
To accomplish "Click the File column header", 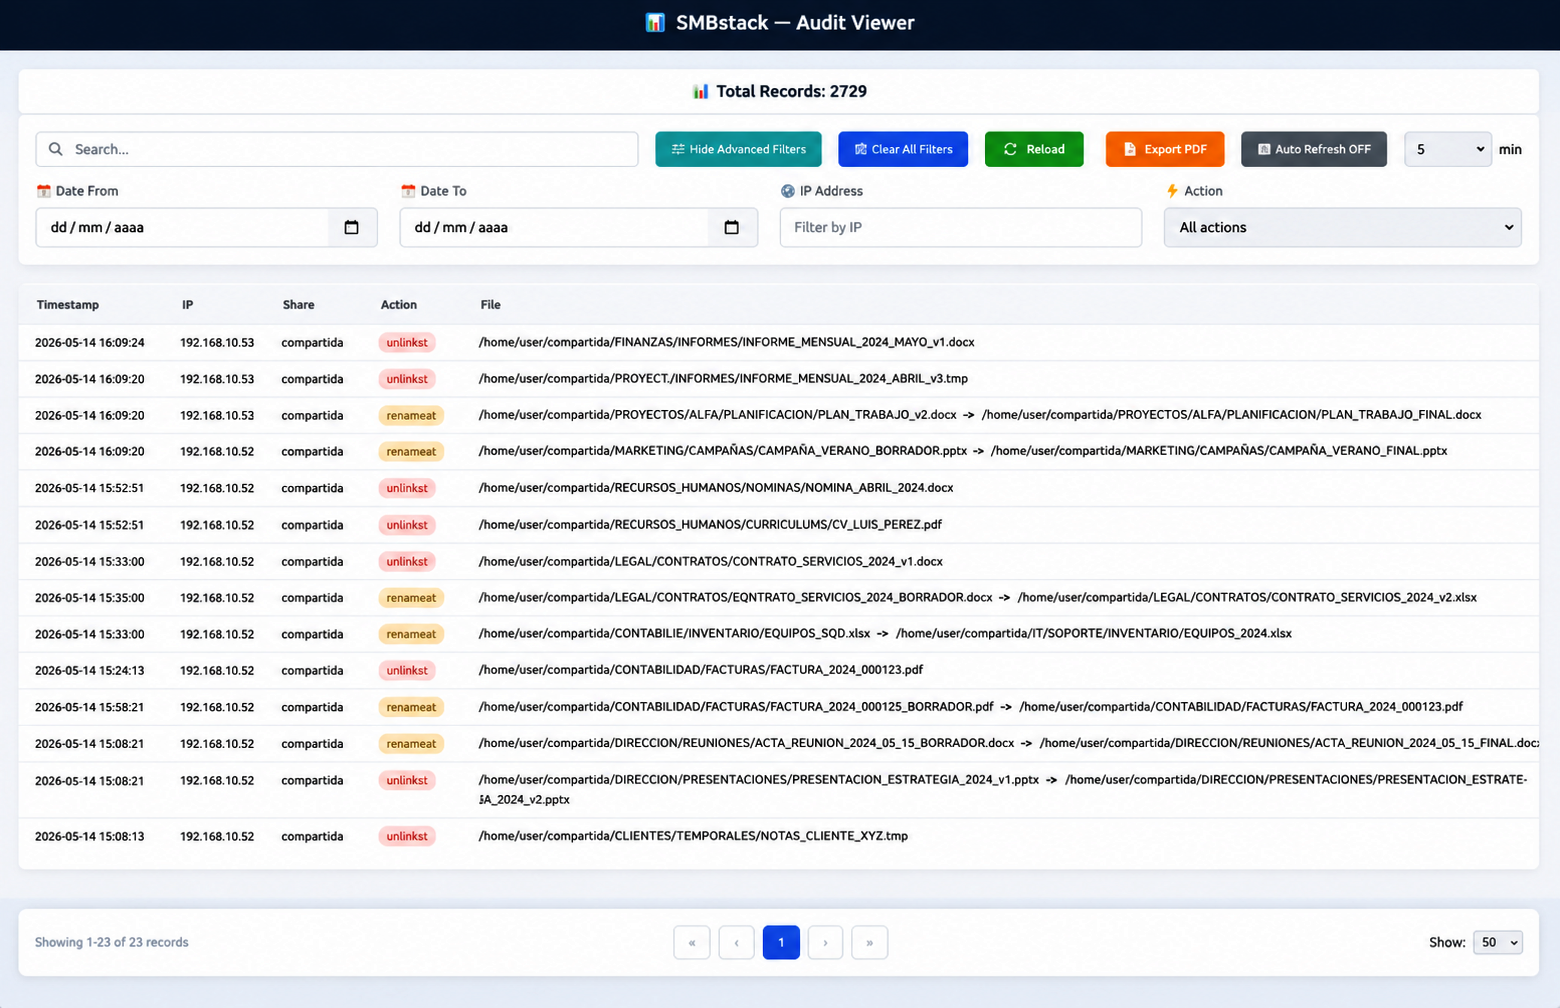I will coord(490,305).
